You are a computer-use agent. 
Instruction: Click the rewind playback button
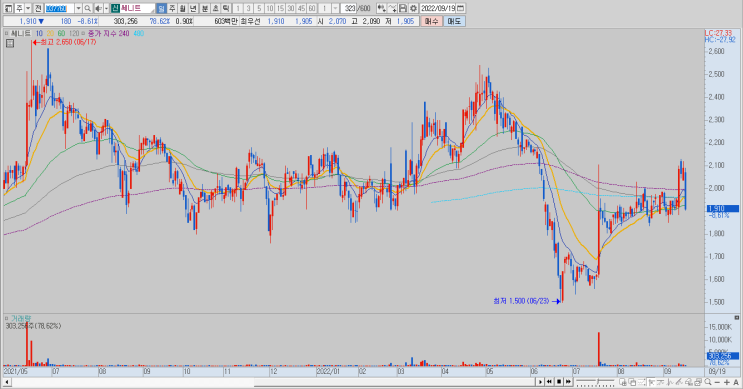(549, 382)
